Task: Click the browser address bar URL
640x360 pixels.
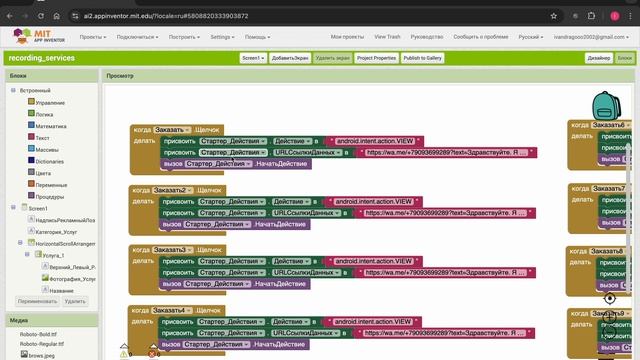Action: 166,16
